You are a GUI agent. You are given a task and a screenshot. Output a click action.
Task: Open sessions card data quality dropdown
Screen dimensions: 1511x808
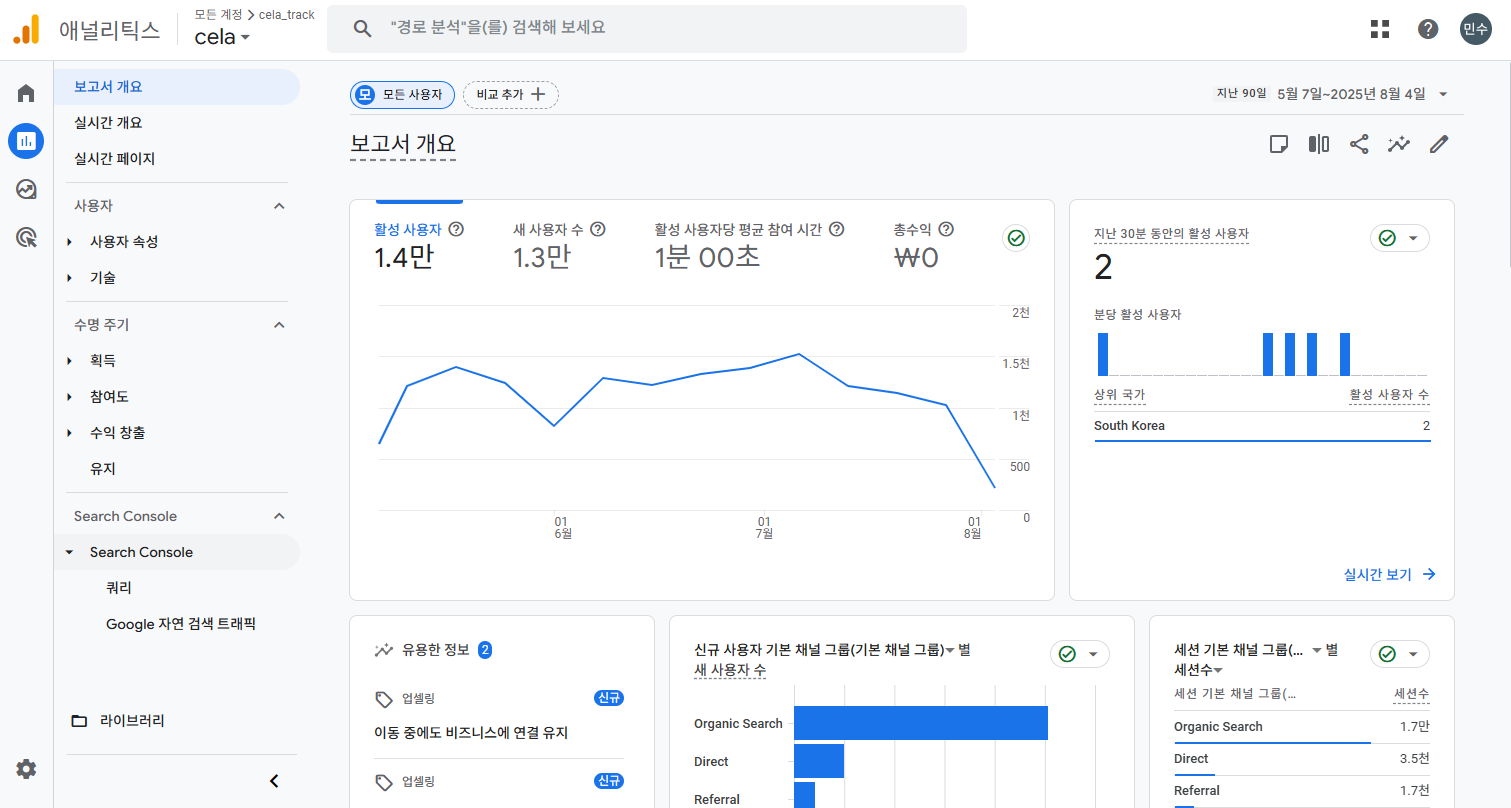(1399, 654)
